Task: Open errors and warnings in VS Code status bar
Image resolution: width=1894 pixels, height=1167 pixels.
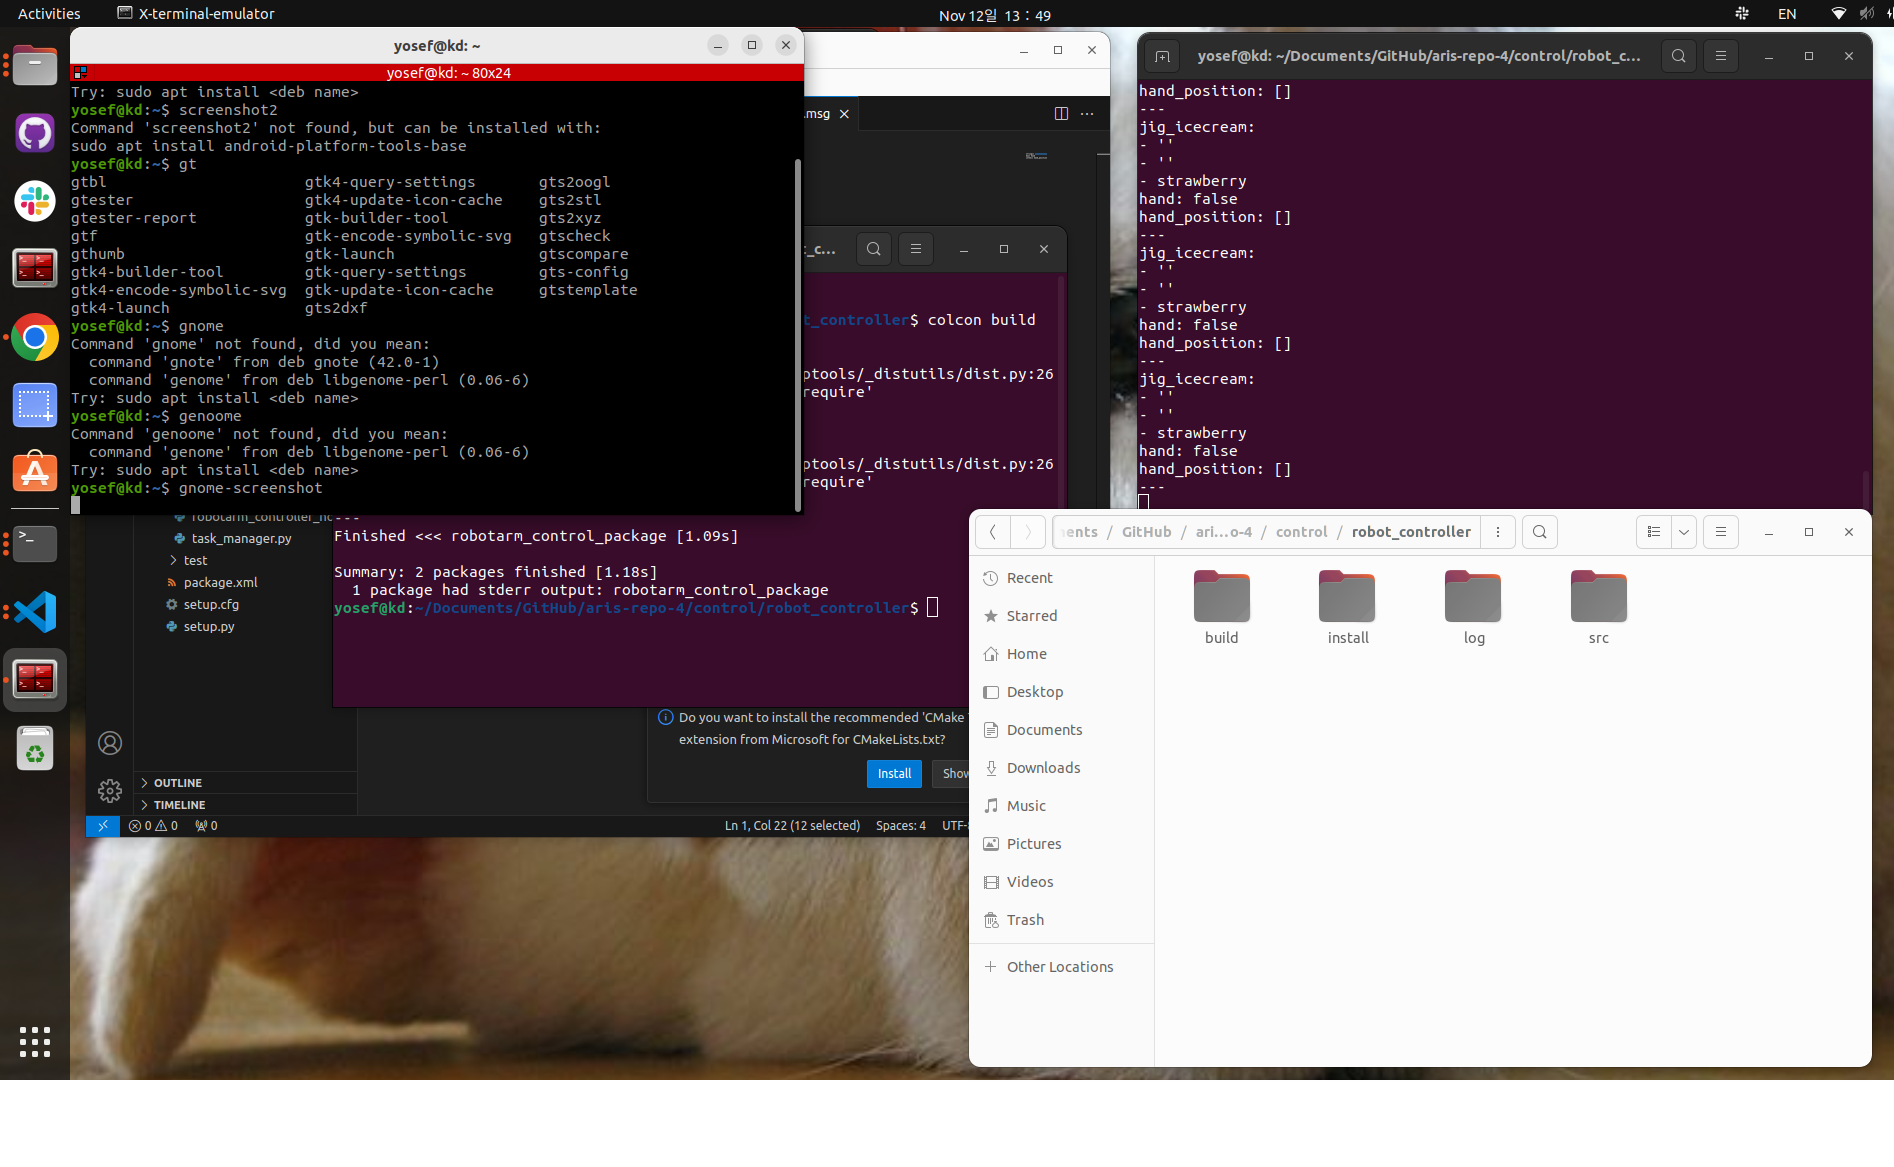Action: click(153, 826)
